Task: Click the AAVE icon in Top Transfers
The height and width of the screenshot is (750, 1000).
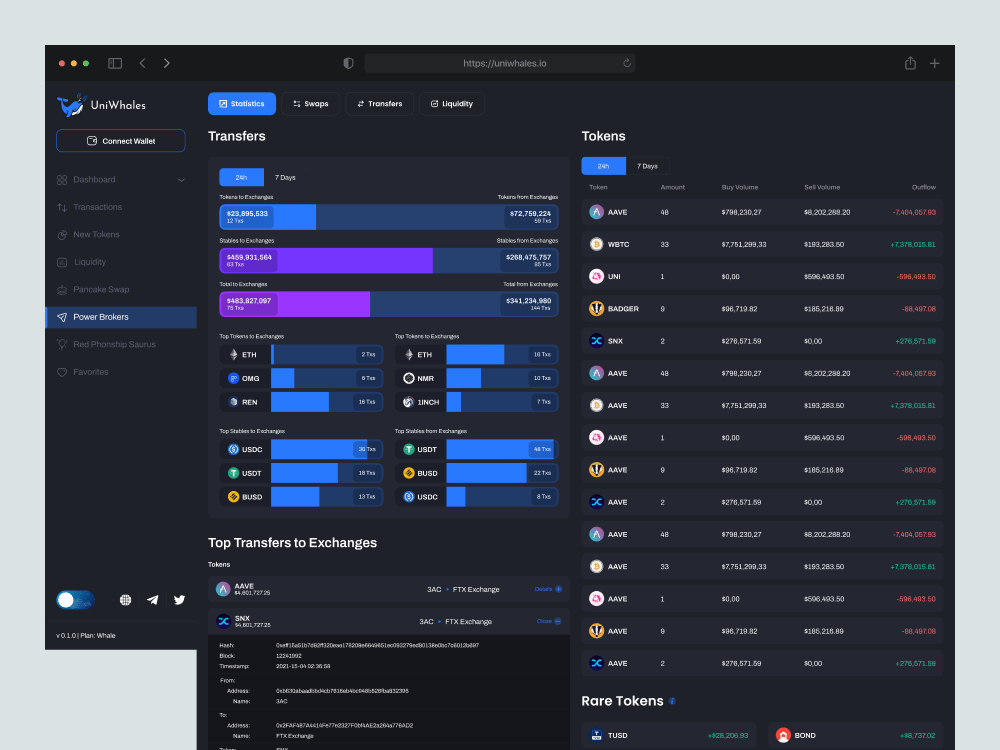Action: pyautogui.click(x=223, y=589)
